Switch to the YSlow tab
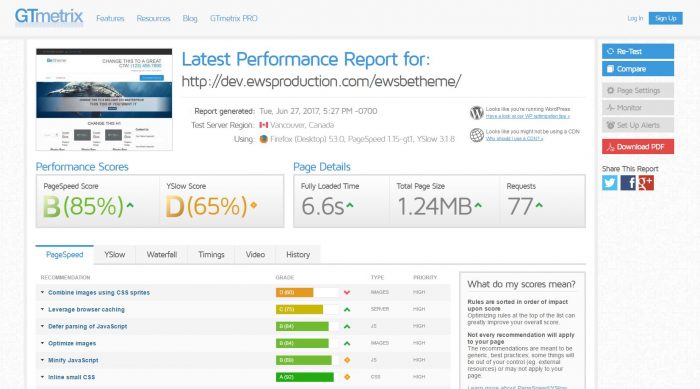 tap(115, 255)
